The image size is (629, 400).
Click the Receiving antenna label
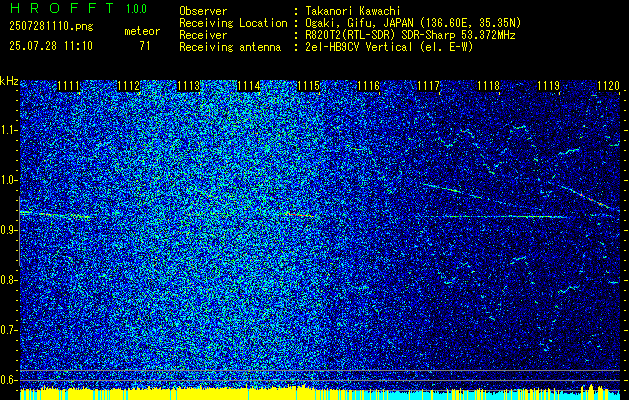(230, 47)
